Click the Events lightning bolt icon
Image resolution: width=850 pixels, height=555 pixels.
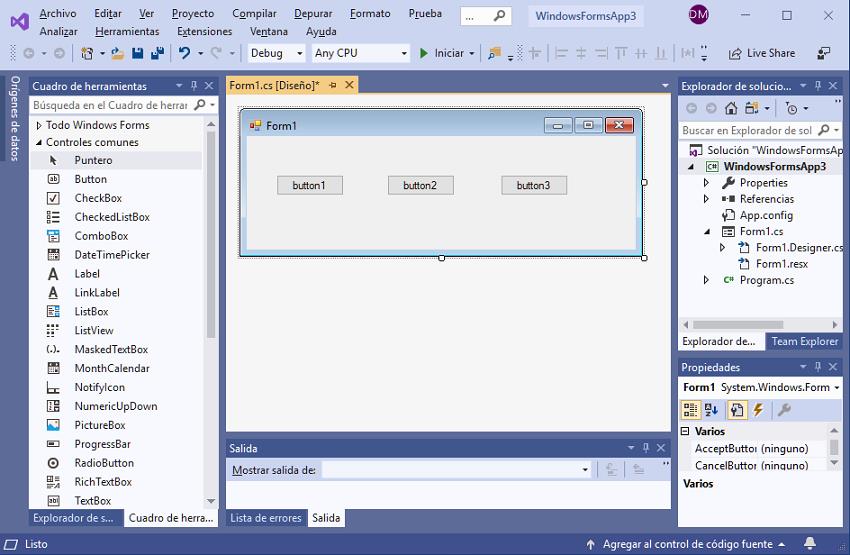tap(758, 410)
